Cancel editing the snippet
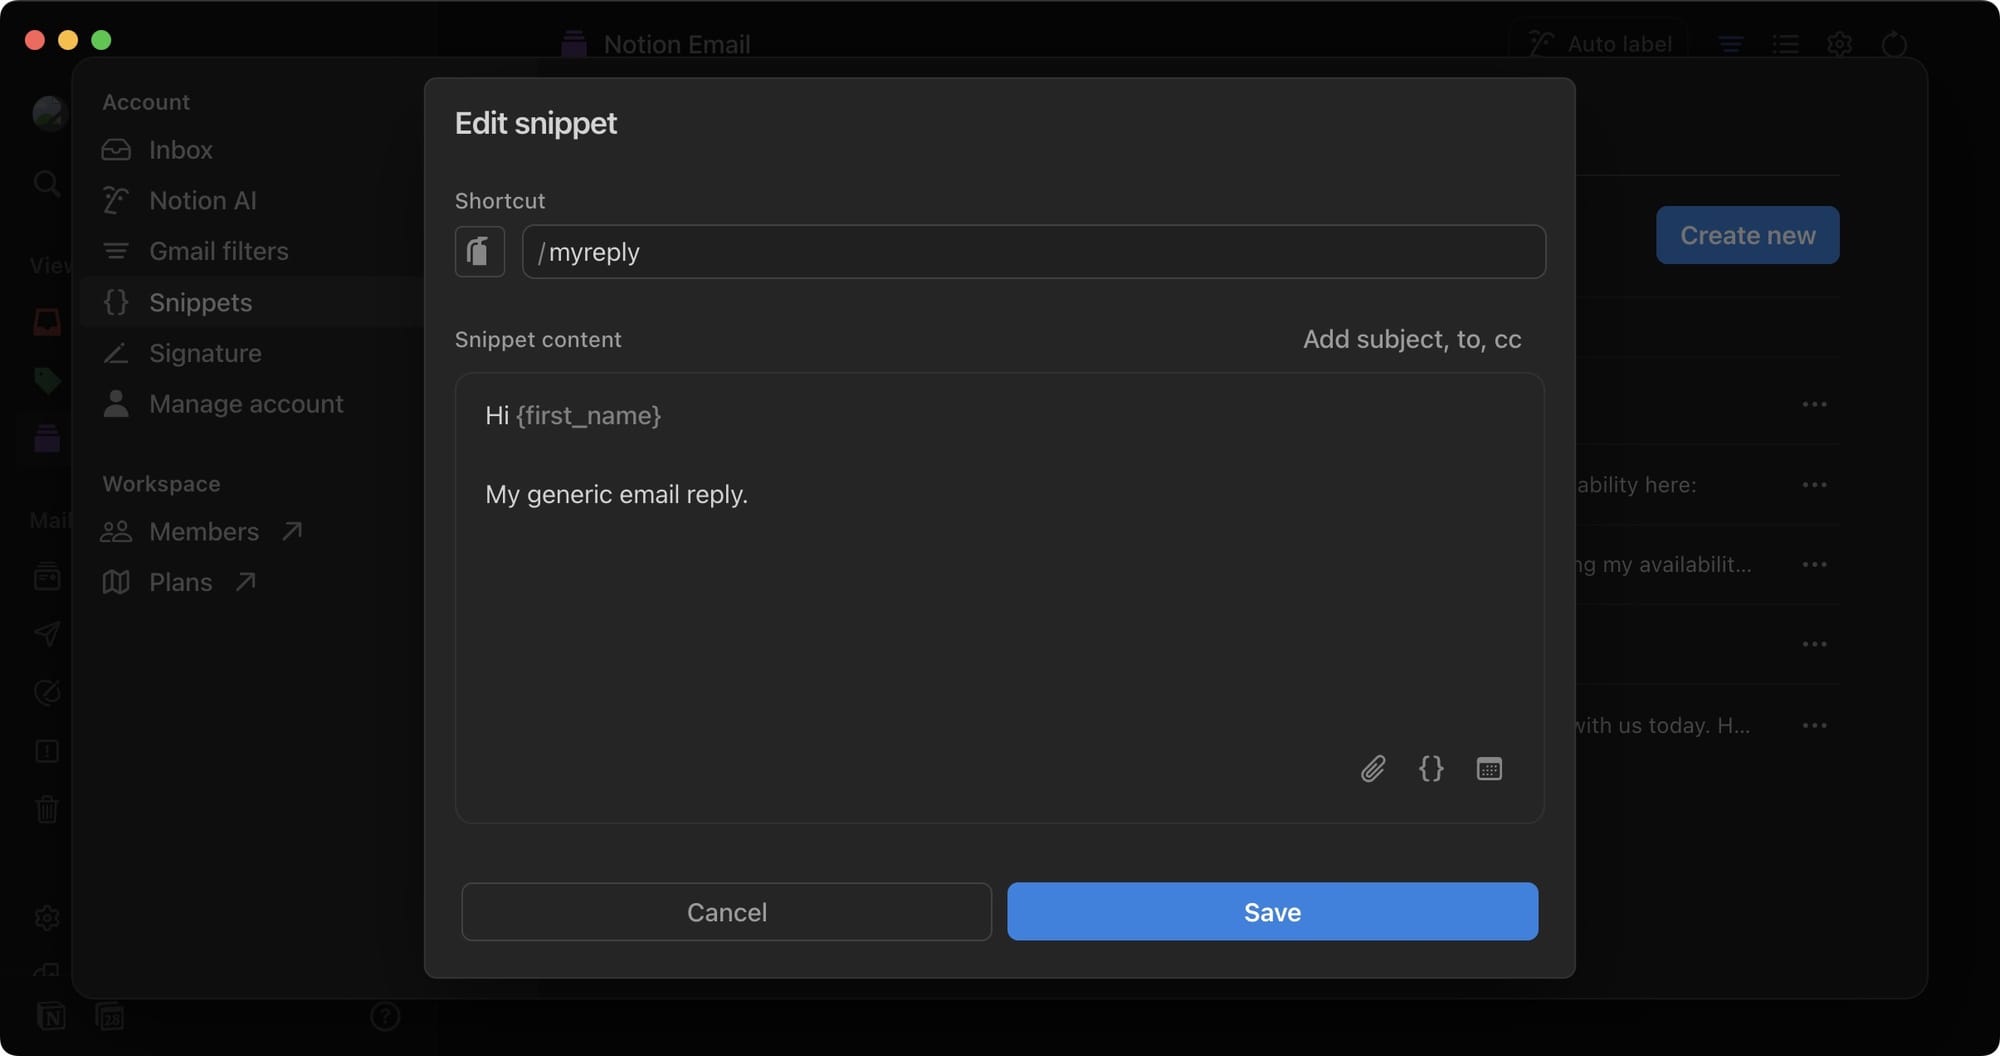Image resolution: width=2000 pixels, height=1056 pixels. click(x=727, y=911)
